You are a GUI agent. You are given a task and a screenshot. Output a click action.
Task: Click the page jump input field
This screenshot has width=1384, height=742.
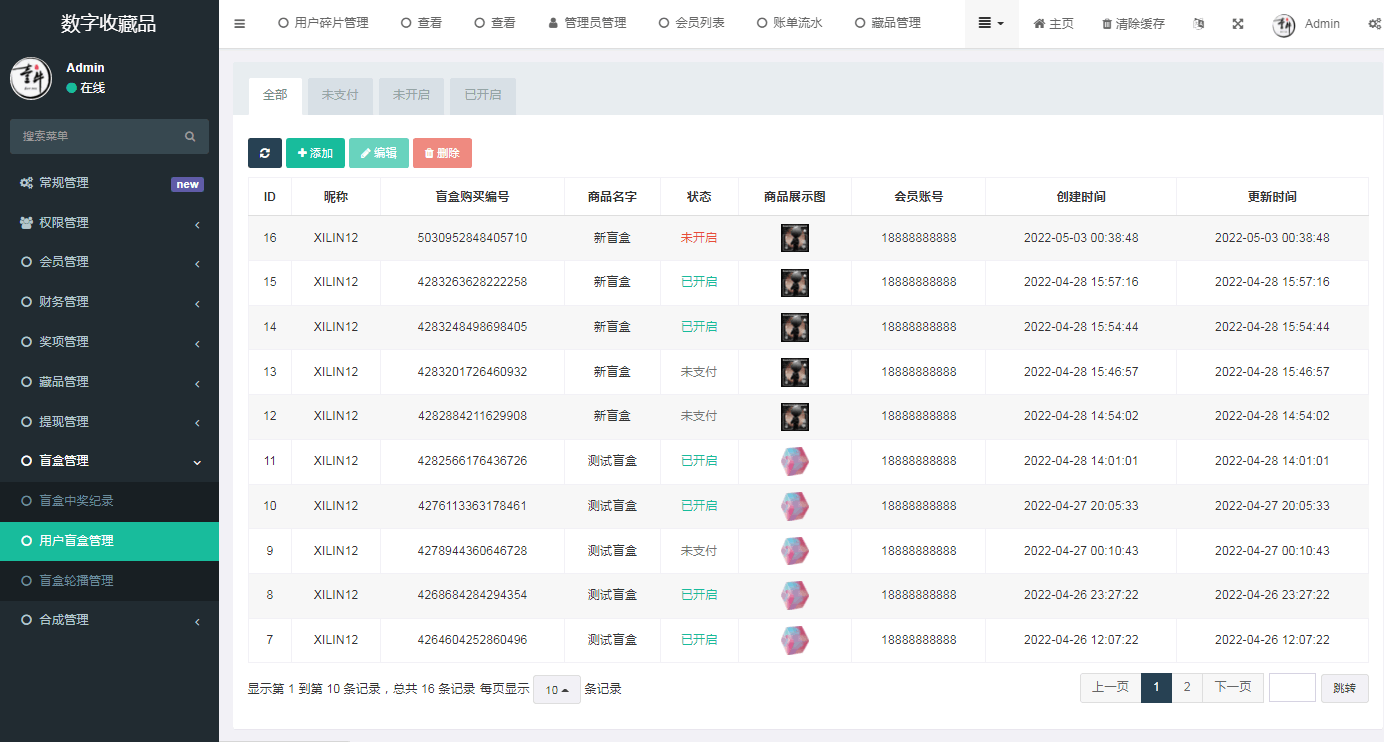click(1292, 687)
